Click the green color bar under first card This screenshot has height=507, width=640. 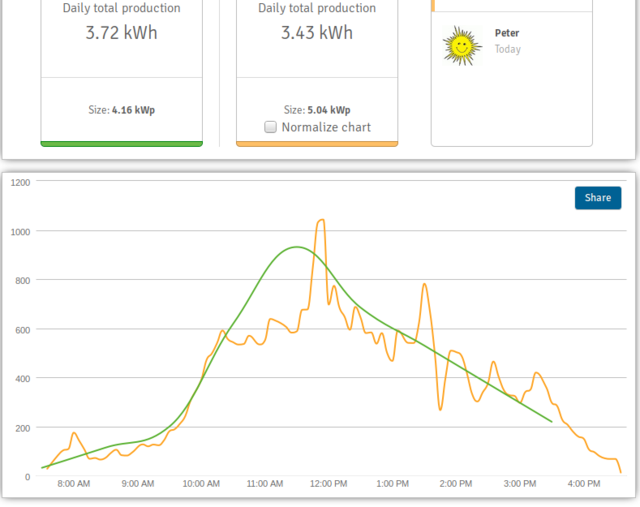(x=122, y=144)
